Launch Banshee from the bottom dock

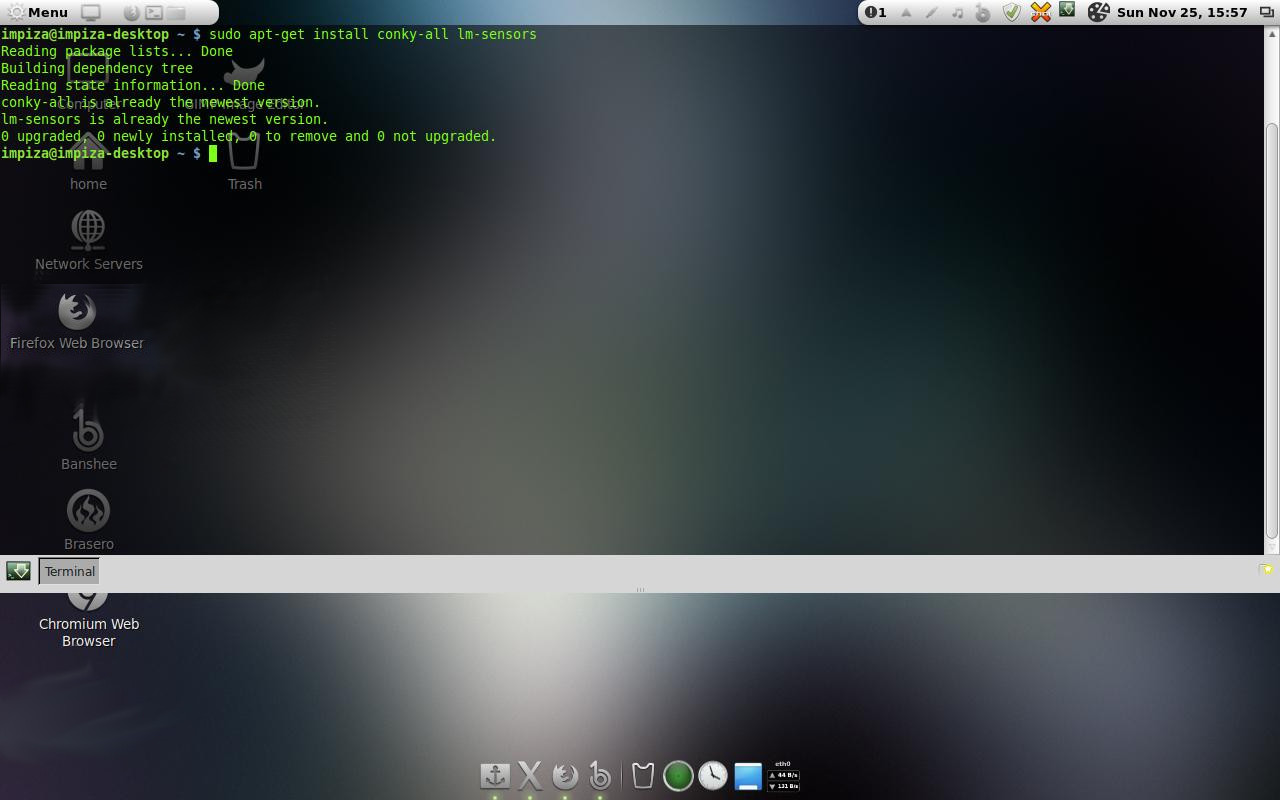tap(600, 775)
